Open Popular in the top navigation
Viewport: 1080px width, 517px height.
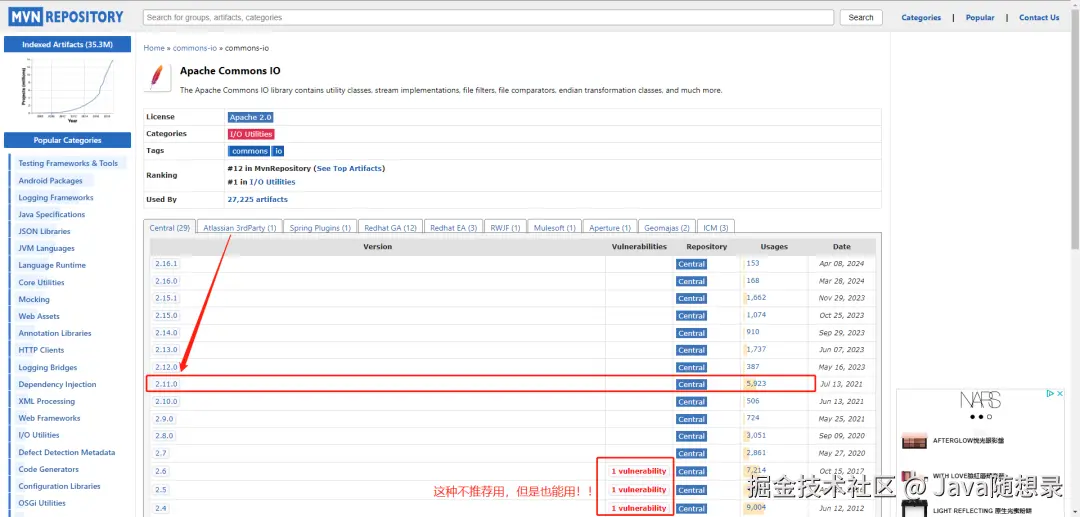(979, 18)
